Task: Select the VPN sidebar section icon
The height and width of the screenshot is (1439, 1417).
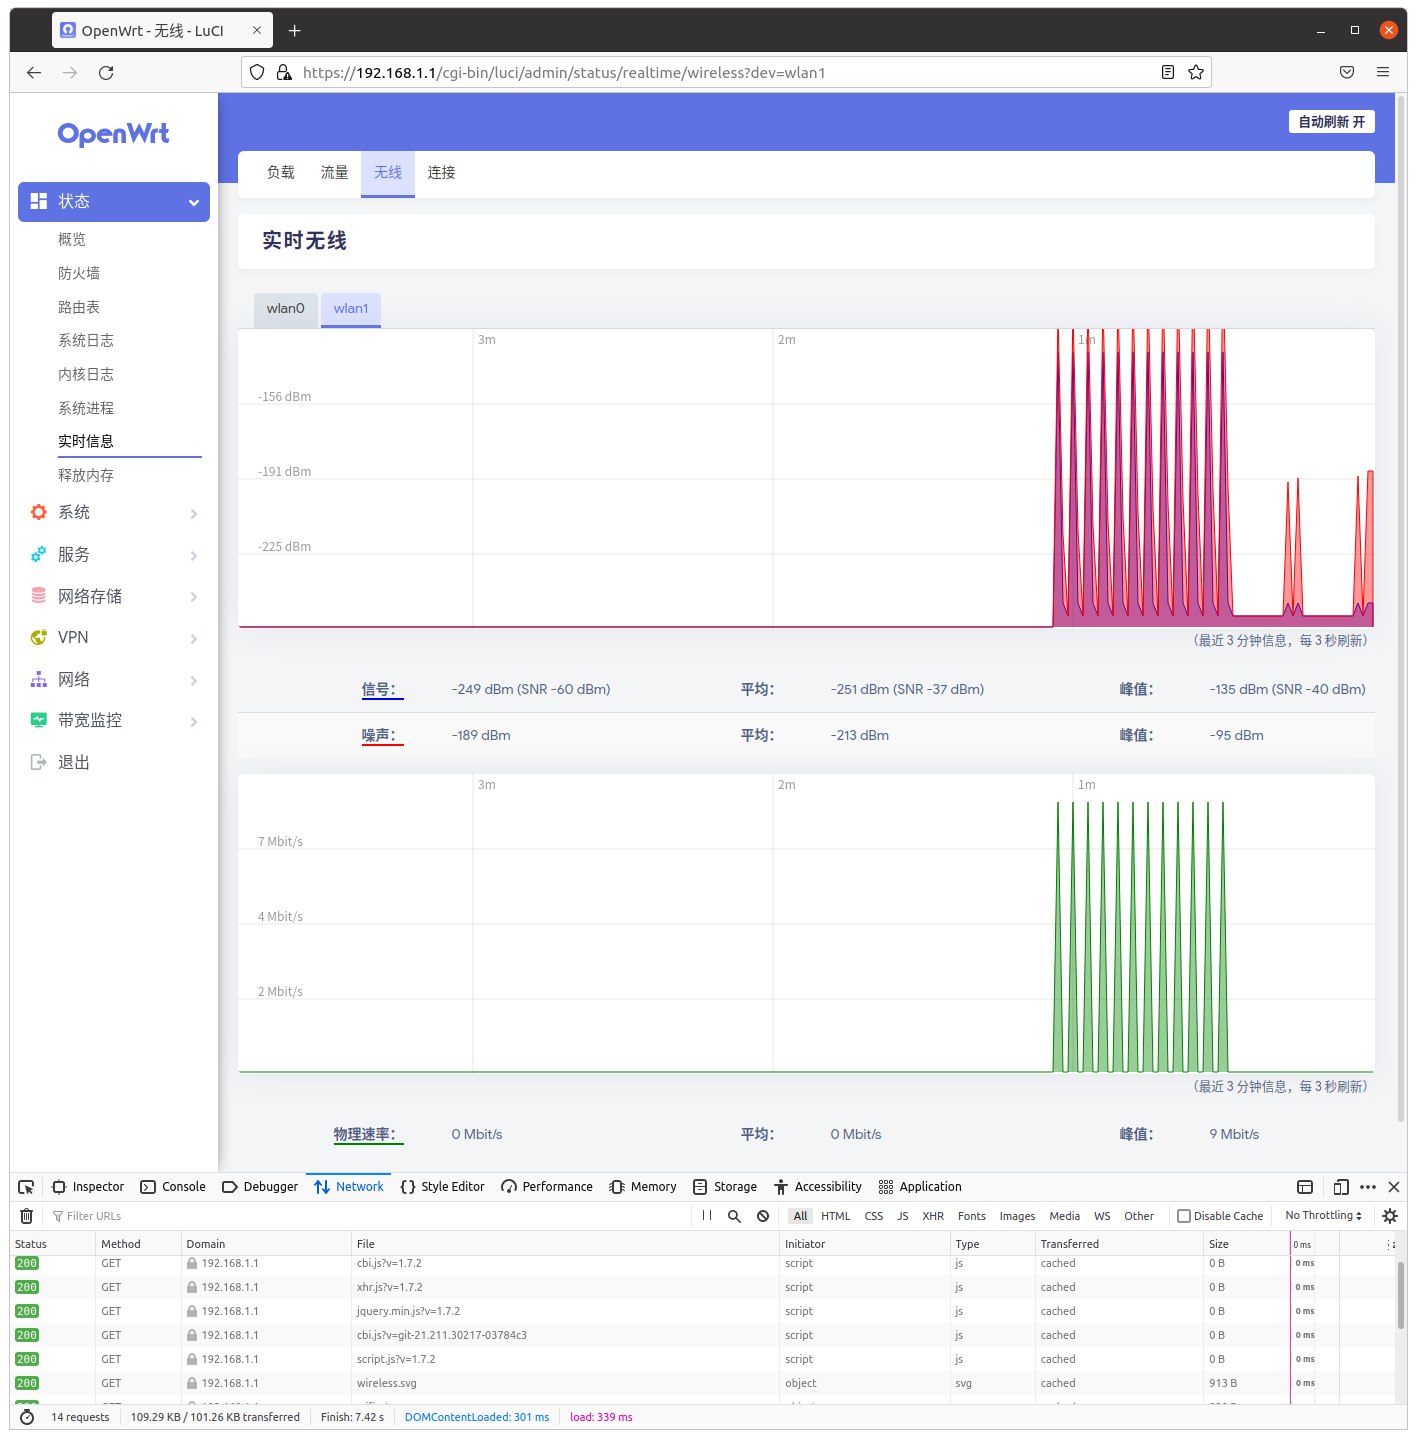Action: coord(38,637)
